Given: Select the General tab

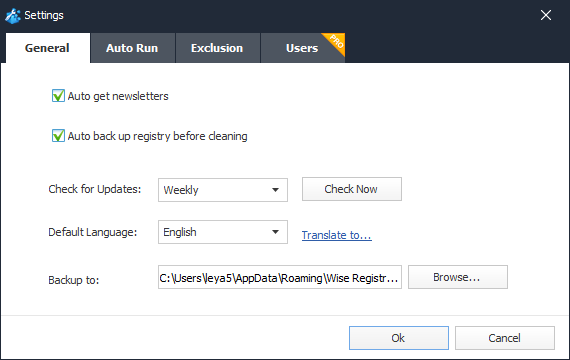Looking at the screenshot, I should (47, 48).
